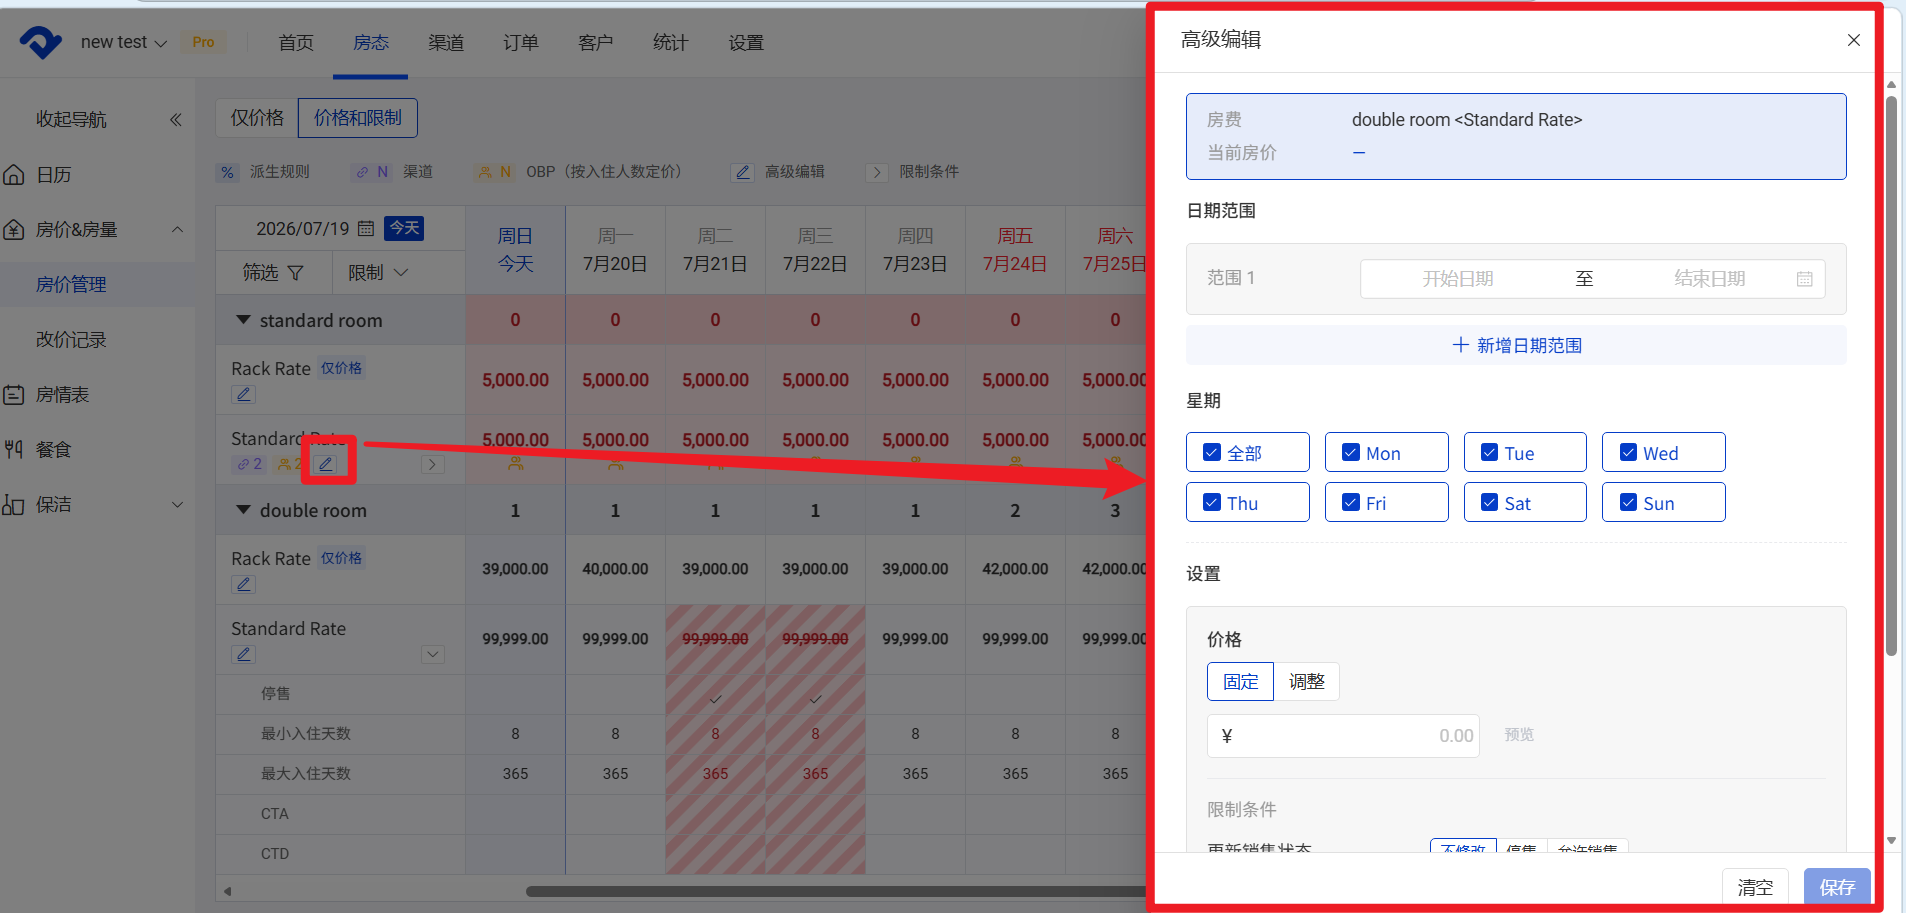The width and height of the screenshot is (1906, 913).
Task: Click 日历 home icon in sidebar
Action: tap(14, 175)
